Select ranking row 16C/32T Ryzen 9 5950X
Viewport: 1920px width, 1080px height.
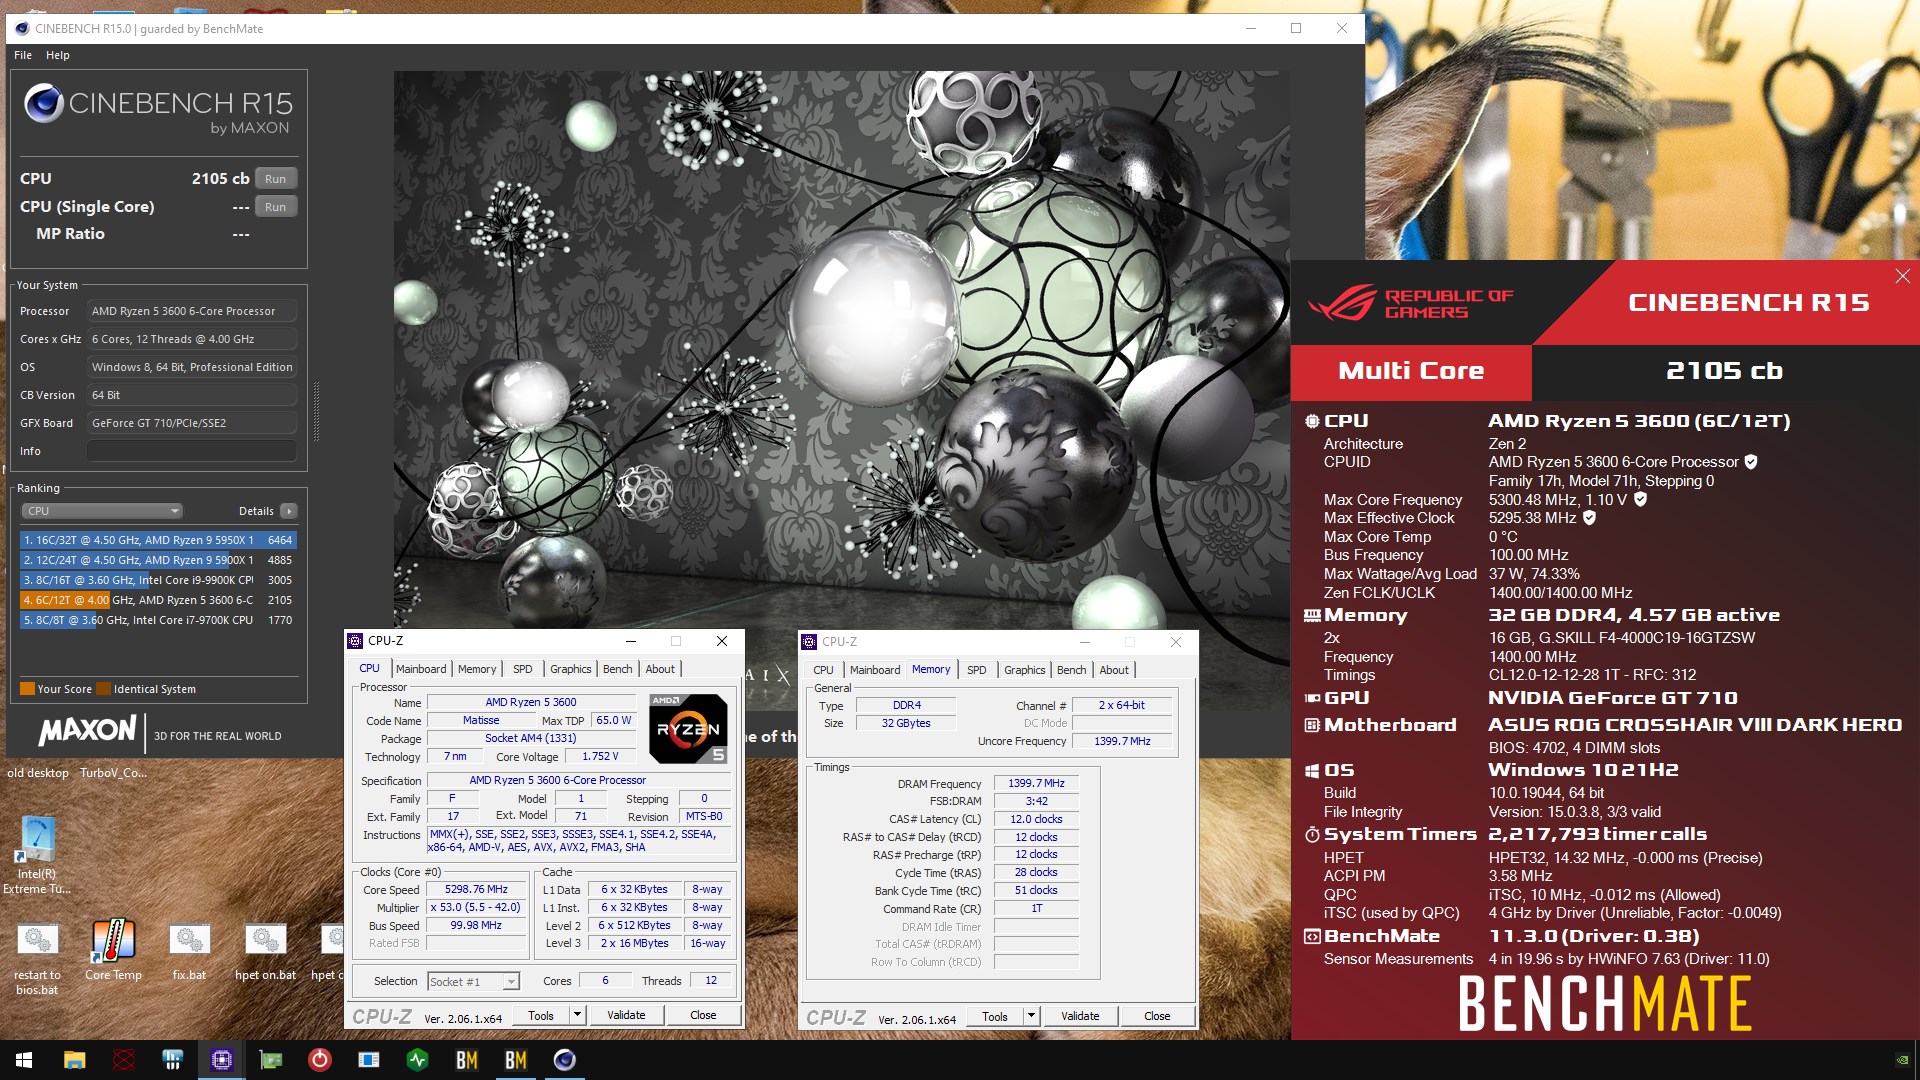click(158, 540)
